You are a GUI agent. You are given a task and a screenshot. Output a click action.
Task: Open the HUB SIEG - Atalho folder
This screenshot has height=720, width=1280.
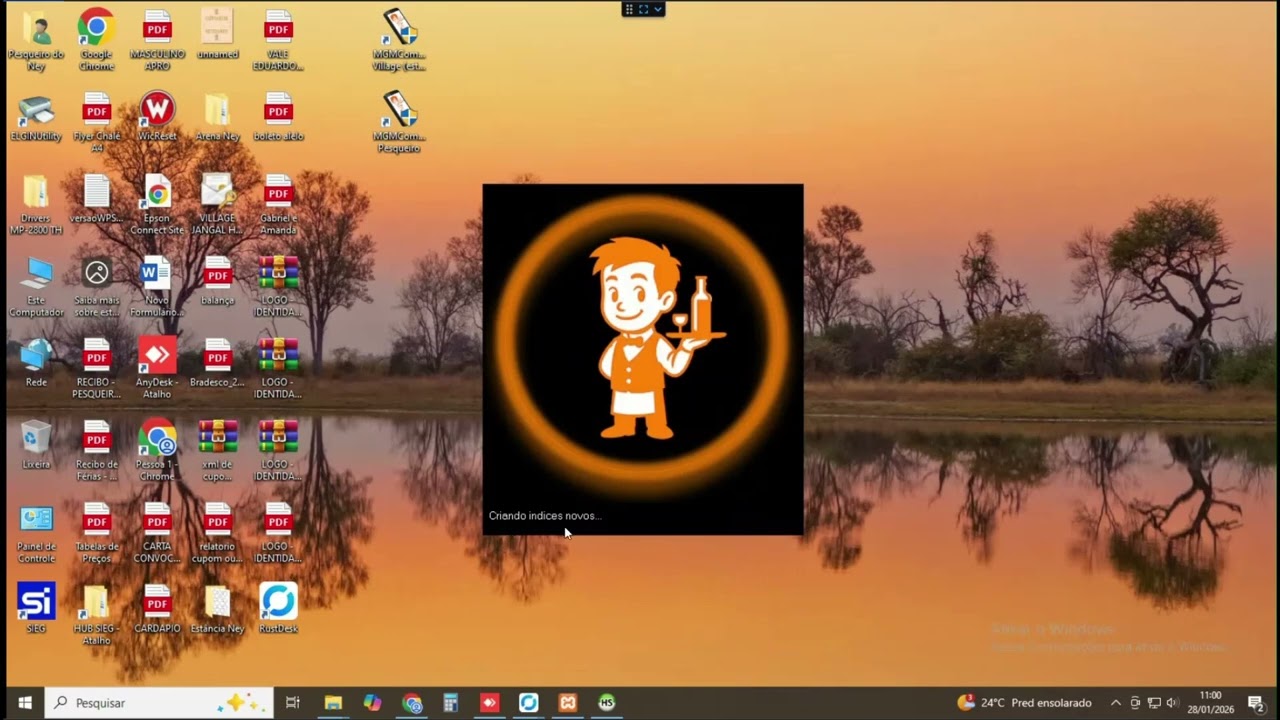point(97,615)
